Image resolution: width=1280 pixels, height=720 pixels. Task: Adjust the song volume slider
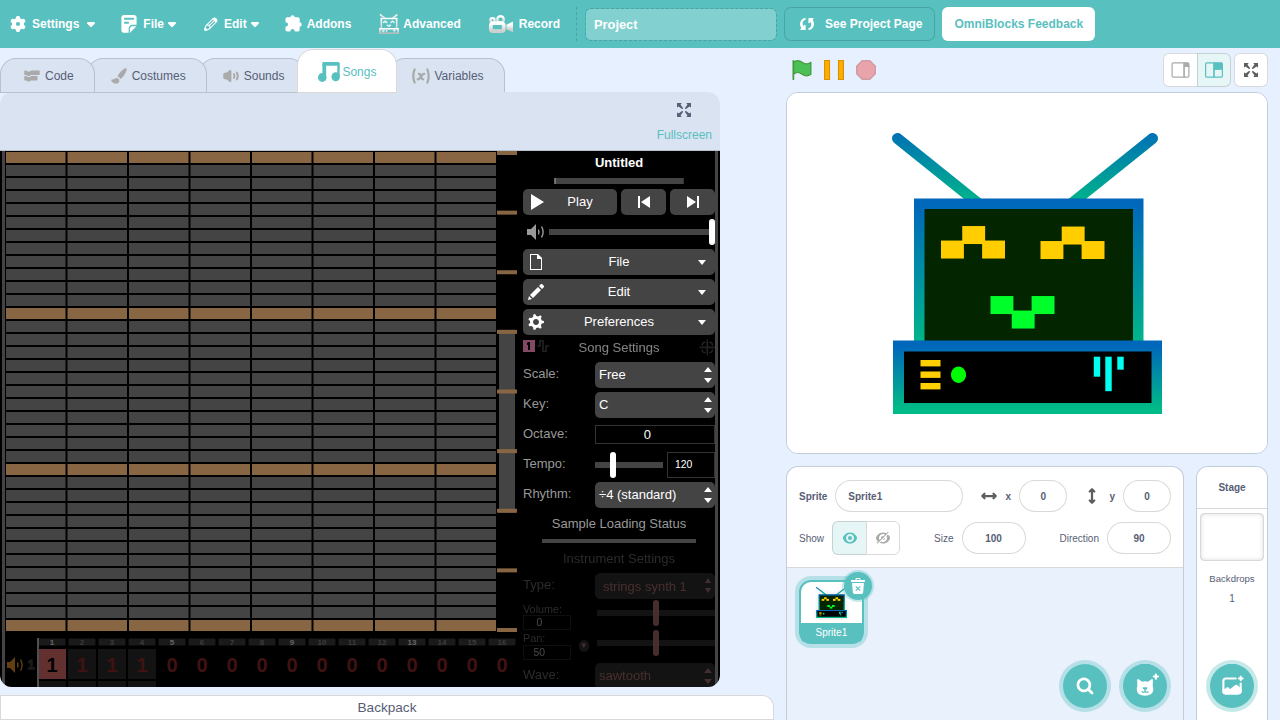(631, 232)
